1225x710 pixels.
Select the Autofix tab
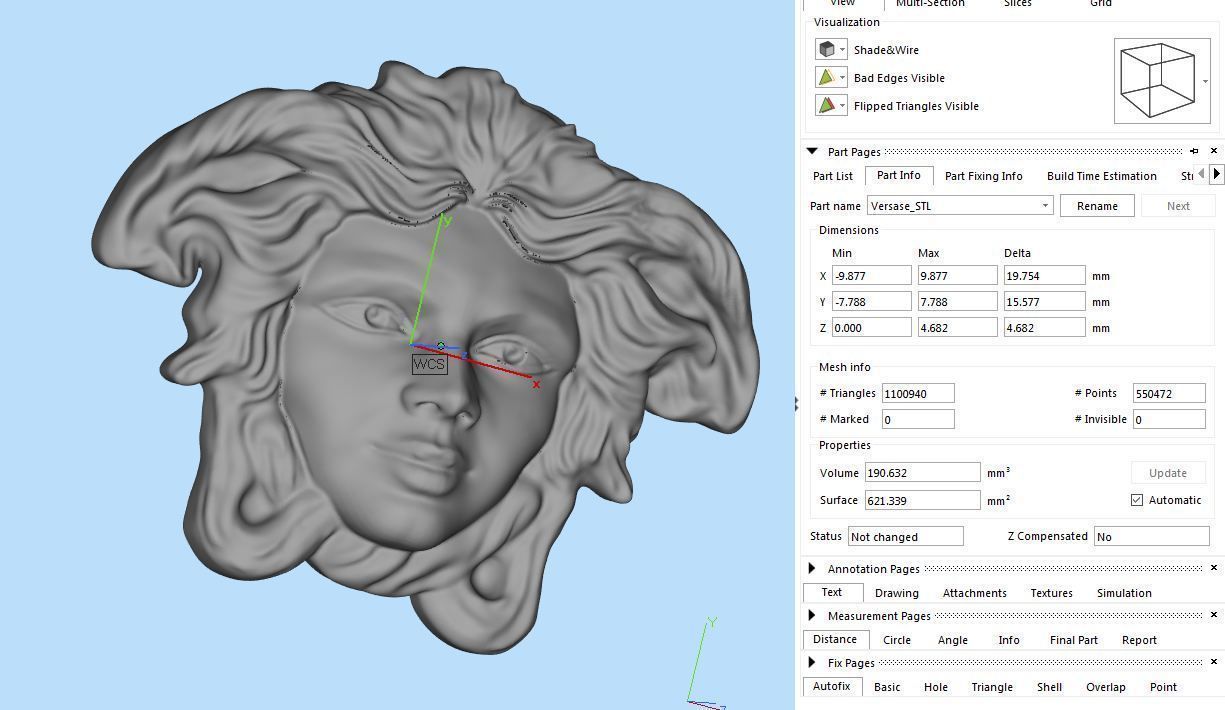click(x=831, y=686)
